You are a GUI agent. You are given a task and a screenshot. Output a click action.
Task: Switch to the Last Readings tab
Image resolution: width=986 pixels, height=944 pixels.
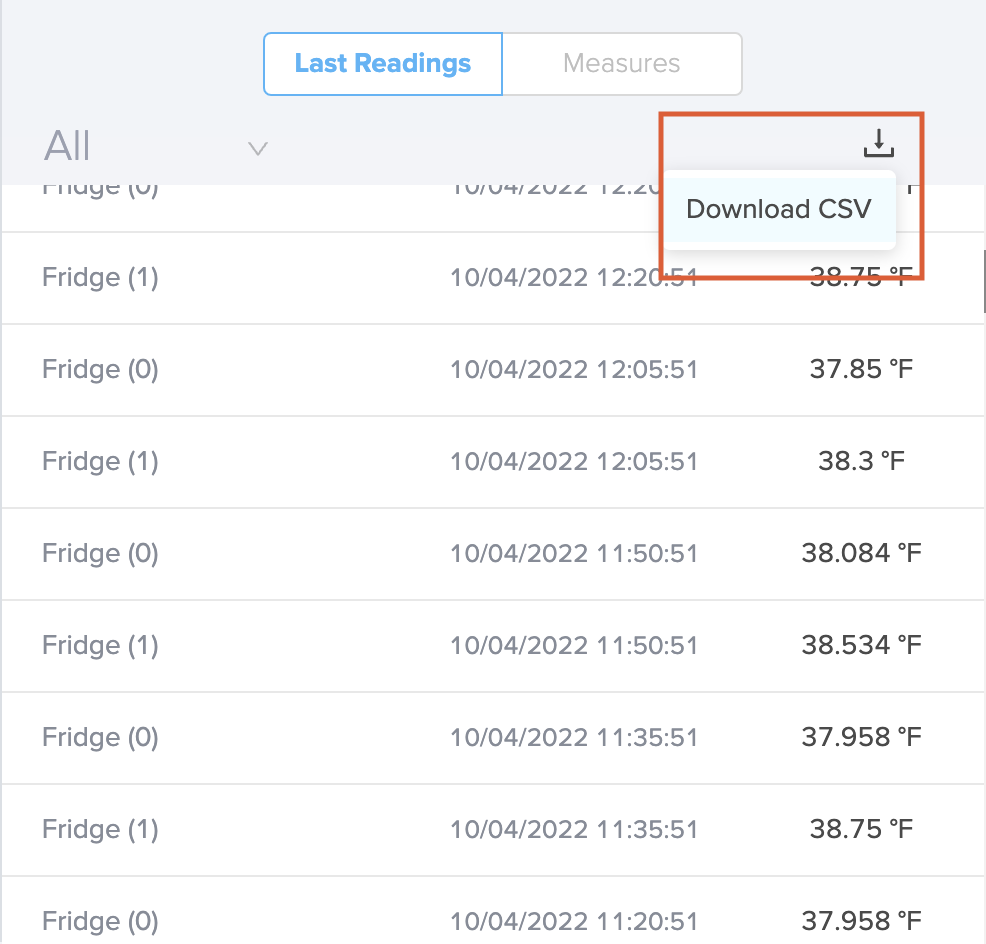[383, 64]
